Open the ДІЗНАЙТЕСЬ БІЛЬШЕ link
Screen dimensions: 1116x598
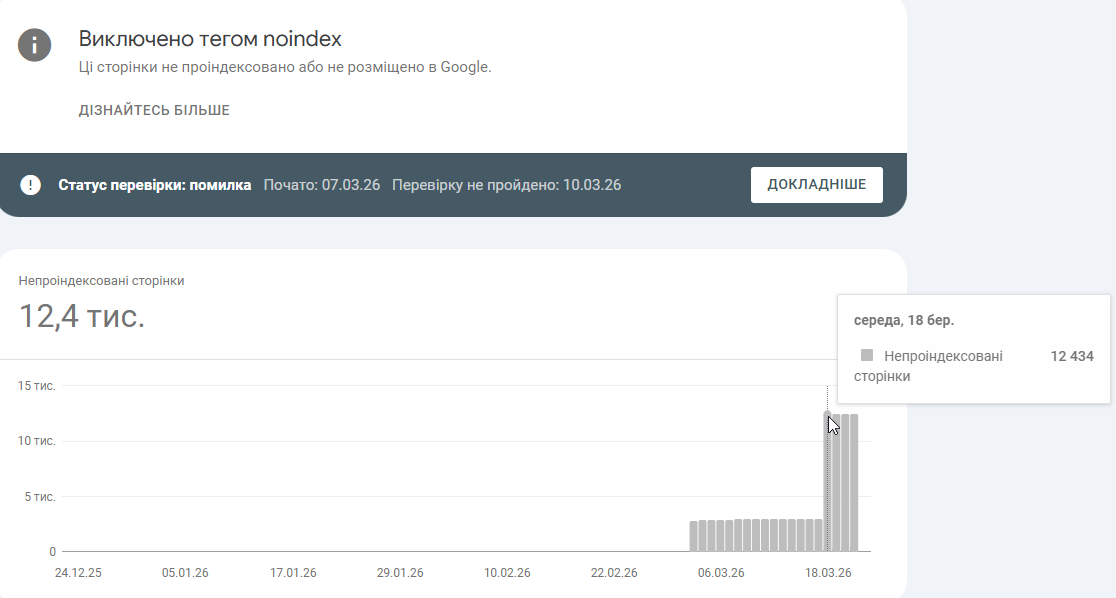tap(154, 110)
